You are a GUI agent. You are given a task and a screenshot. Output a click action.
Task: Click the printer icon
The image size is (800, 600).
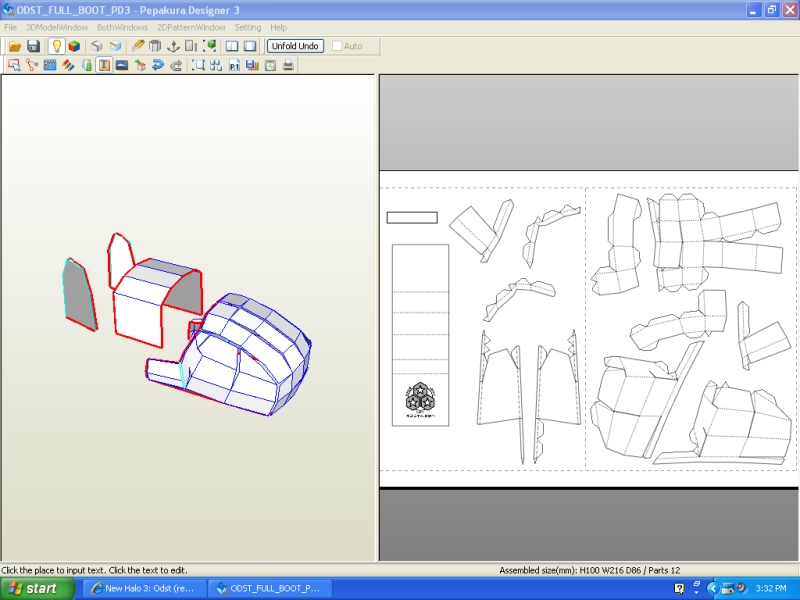(x=289, y=65)
